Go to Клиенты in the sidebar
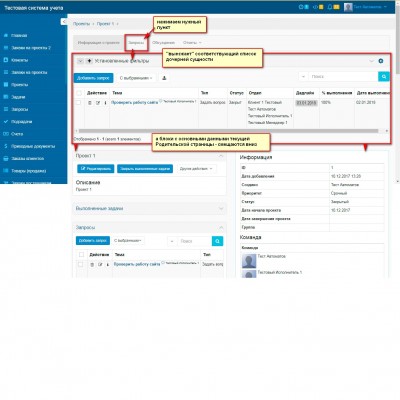The width and height of the screenshot is (400, 400). (20, 60)
